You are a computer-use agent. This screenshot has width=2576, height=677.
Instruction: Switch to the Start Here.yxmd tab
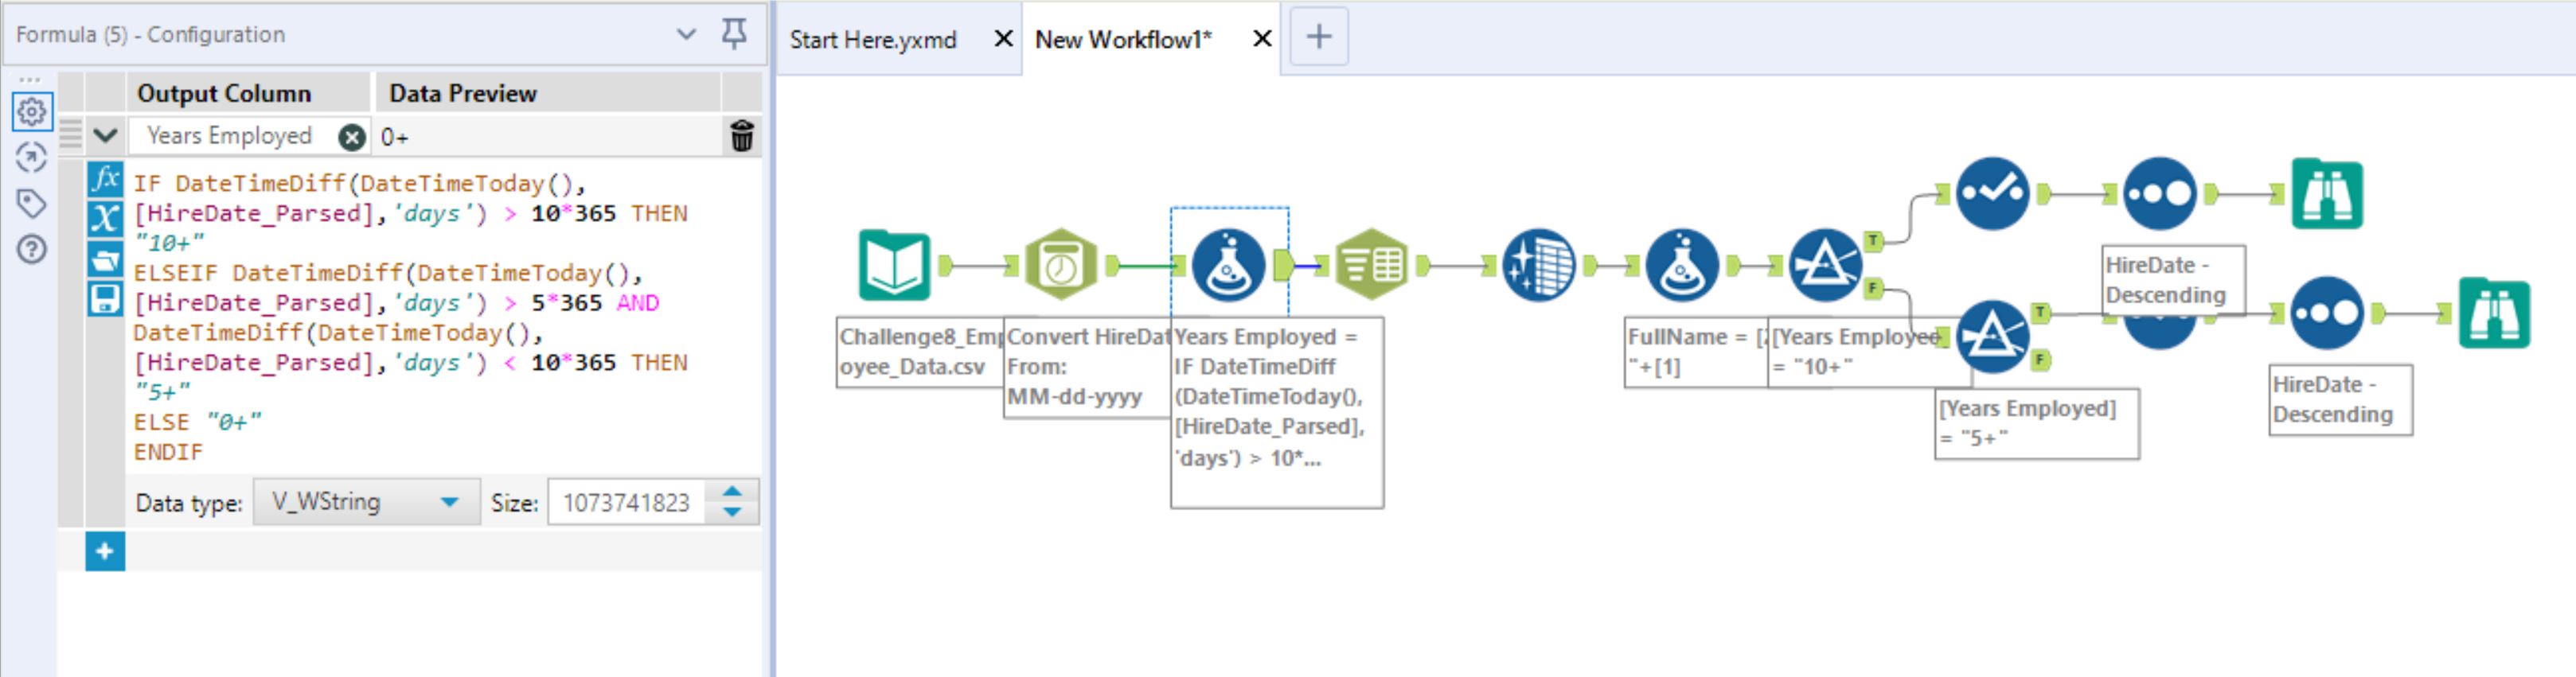[872, 40]
